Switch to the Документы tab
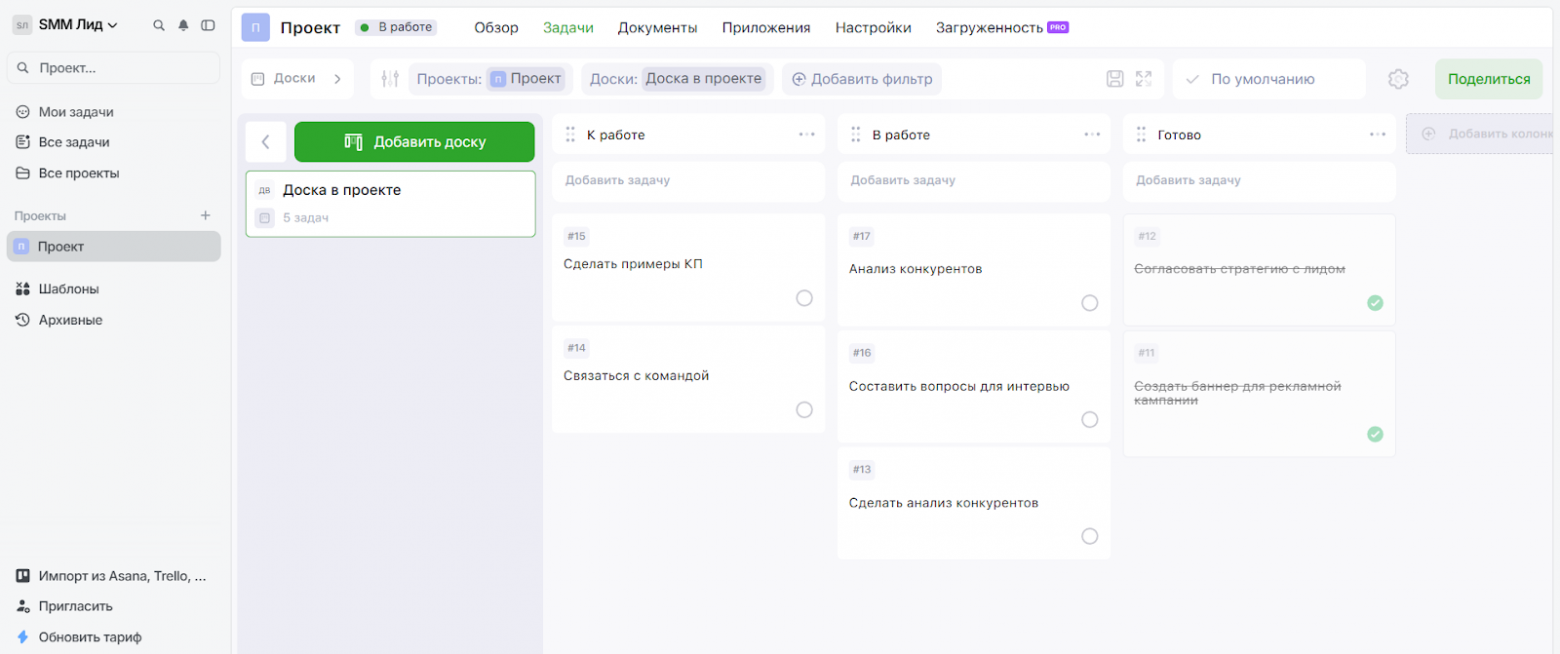 (x=657, y=27)
